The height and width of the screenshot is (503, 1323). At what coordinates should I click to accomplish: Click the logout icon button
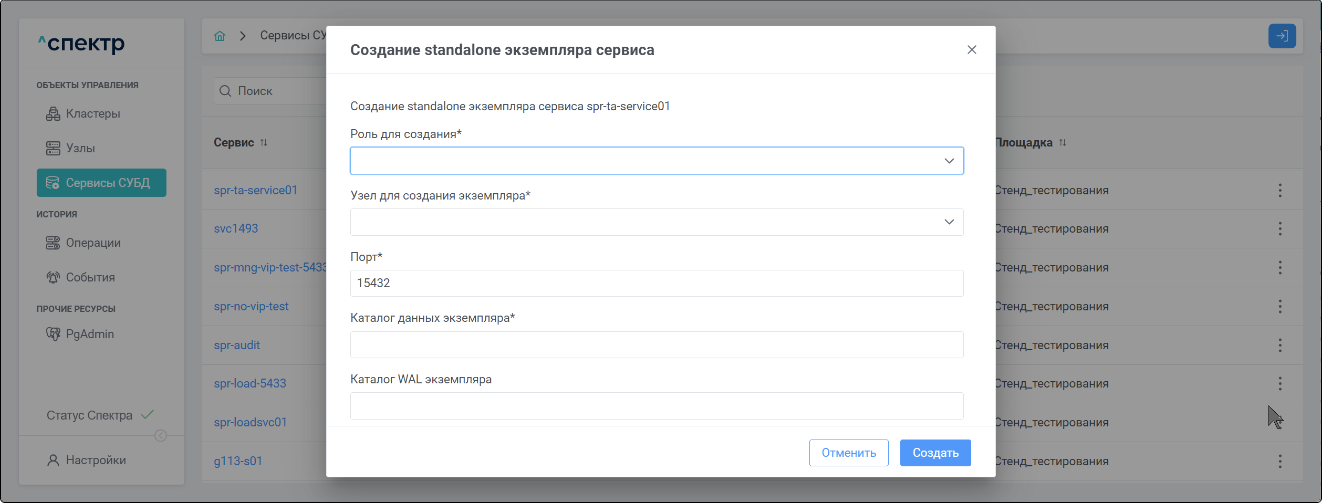point(1282,36)
